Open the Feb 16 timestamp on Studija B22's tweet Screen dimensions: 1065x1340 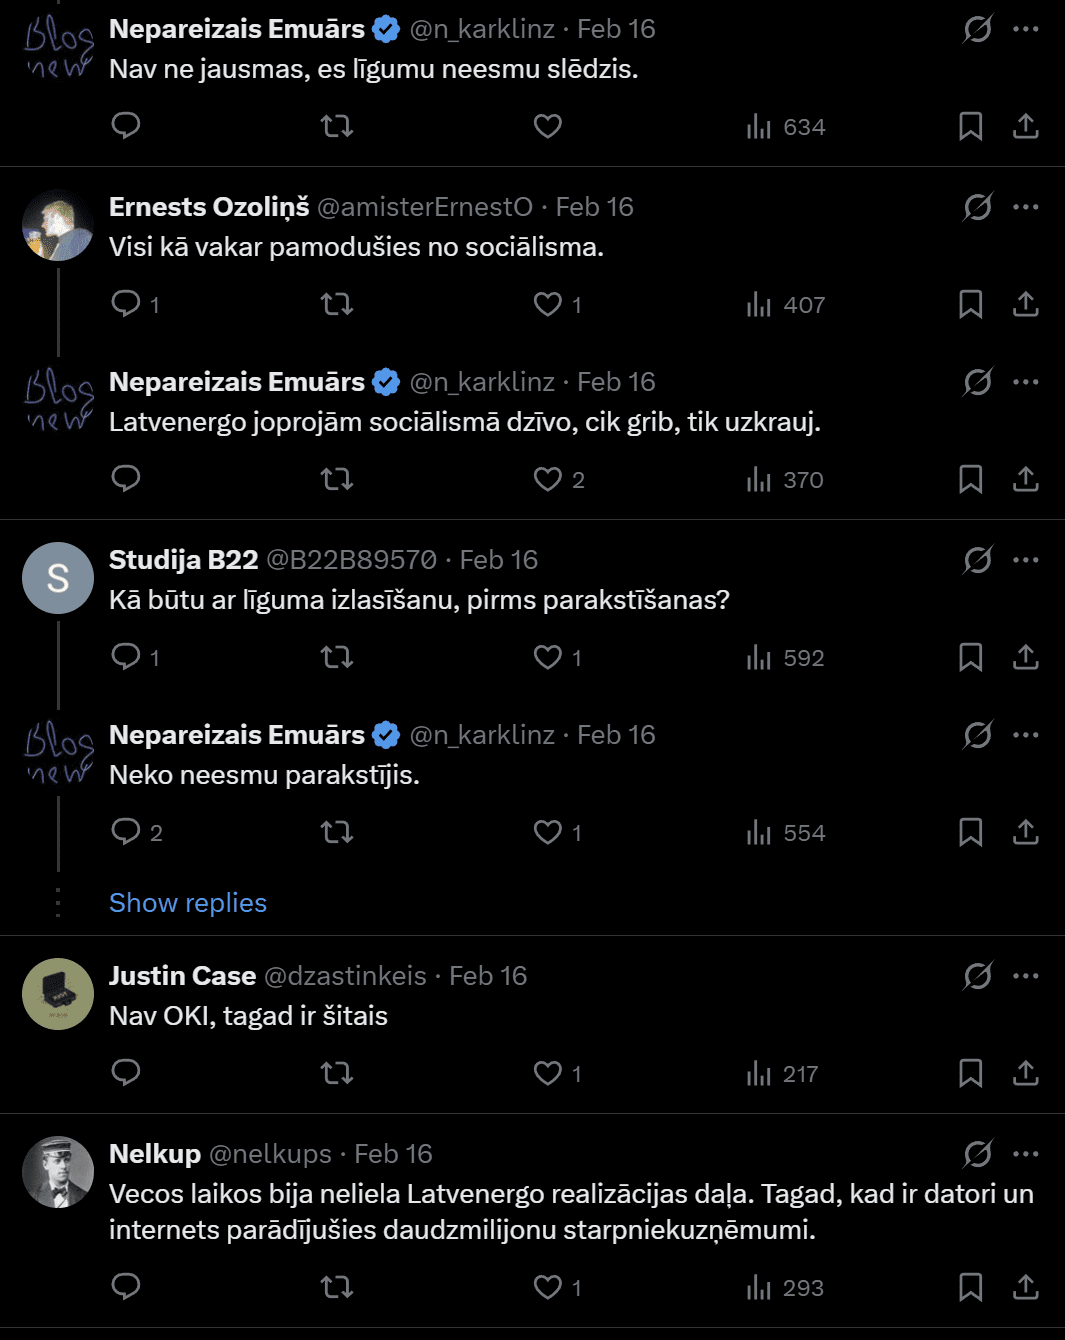[498, 560]
